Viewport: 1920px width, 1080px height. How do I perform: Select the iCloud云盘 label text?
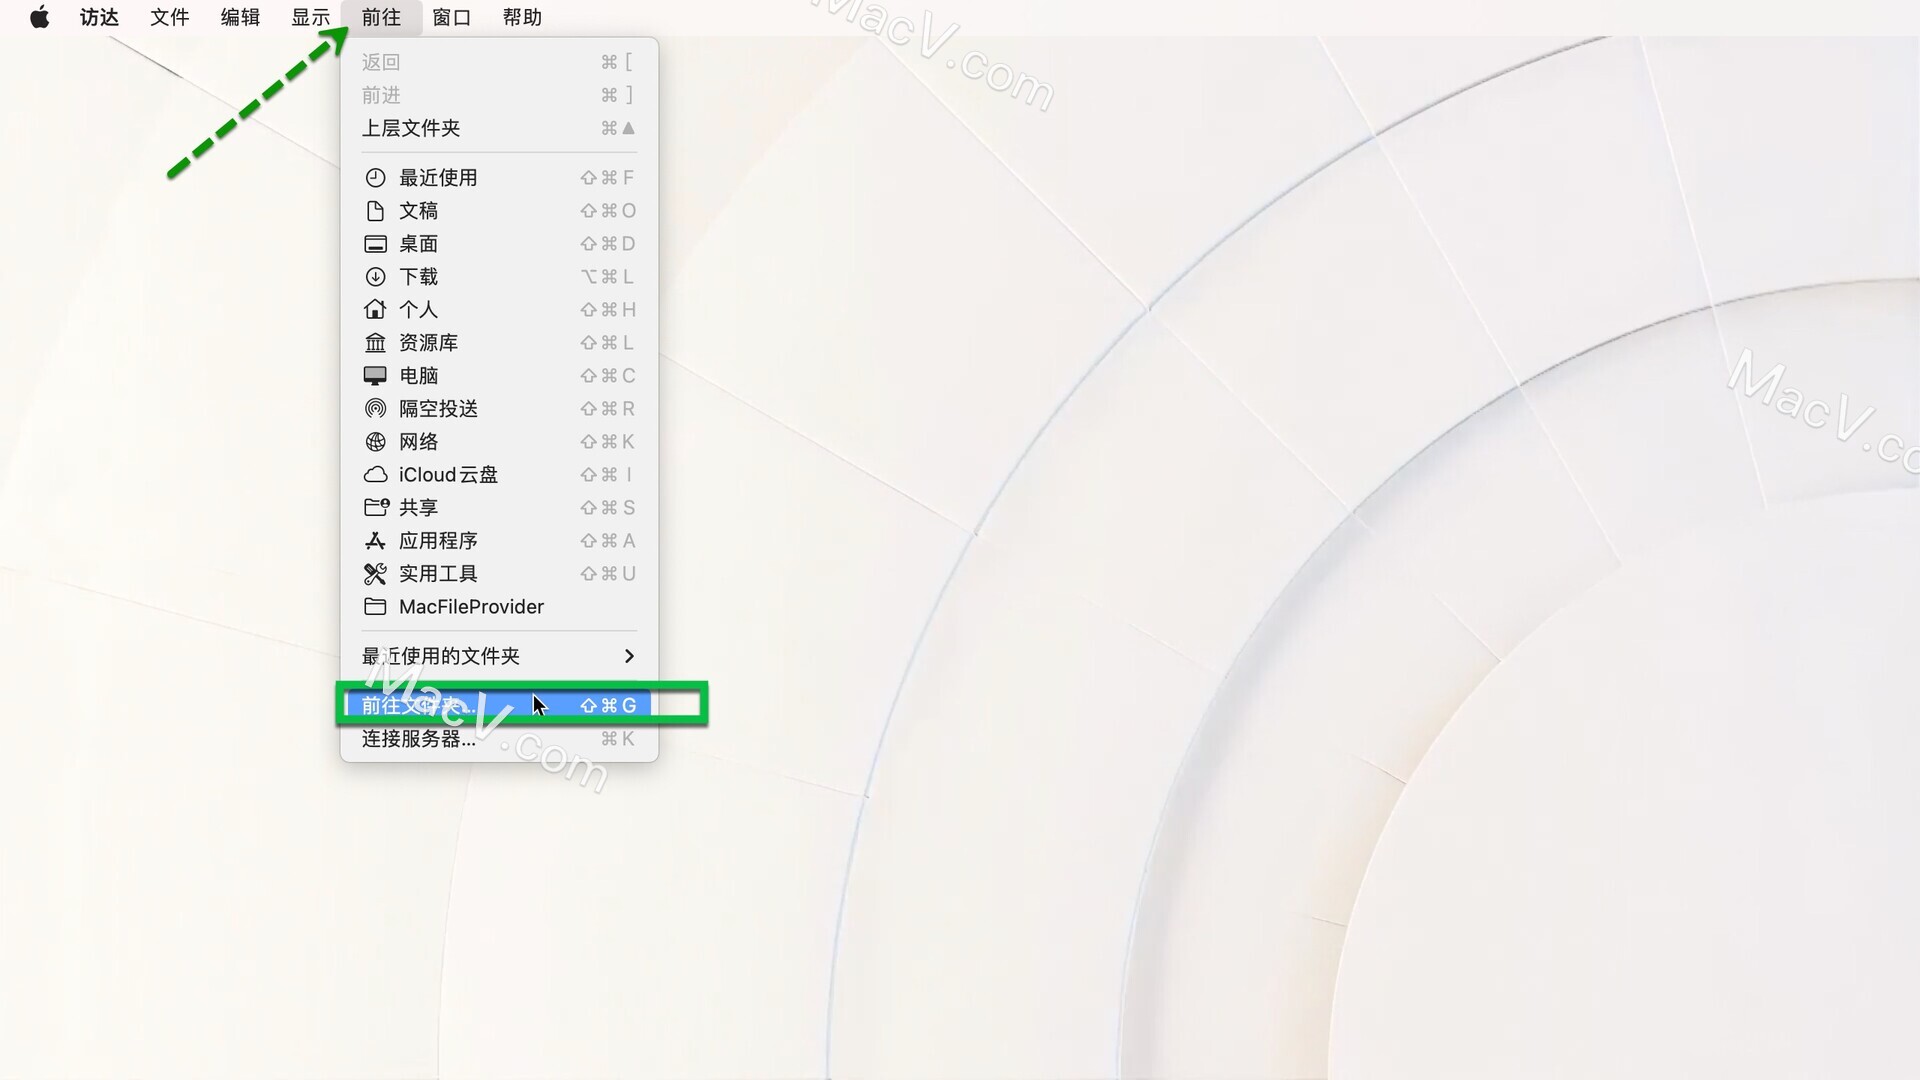click(x=448, y=475)
